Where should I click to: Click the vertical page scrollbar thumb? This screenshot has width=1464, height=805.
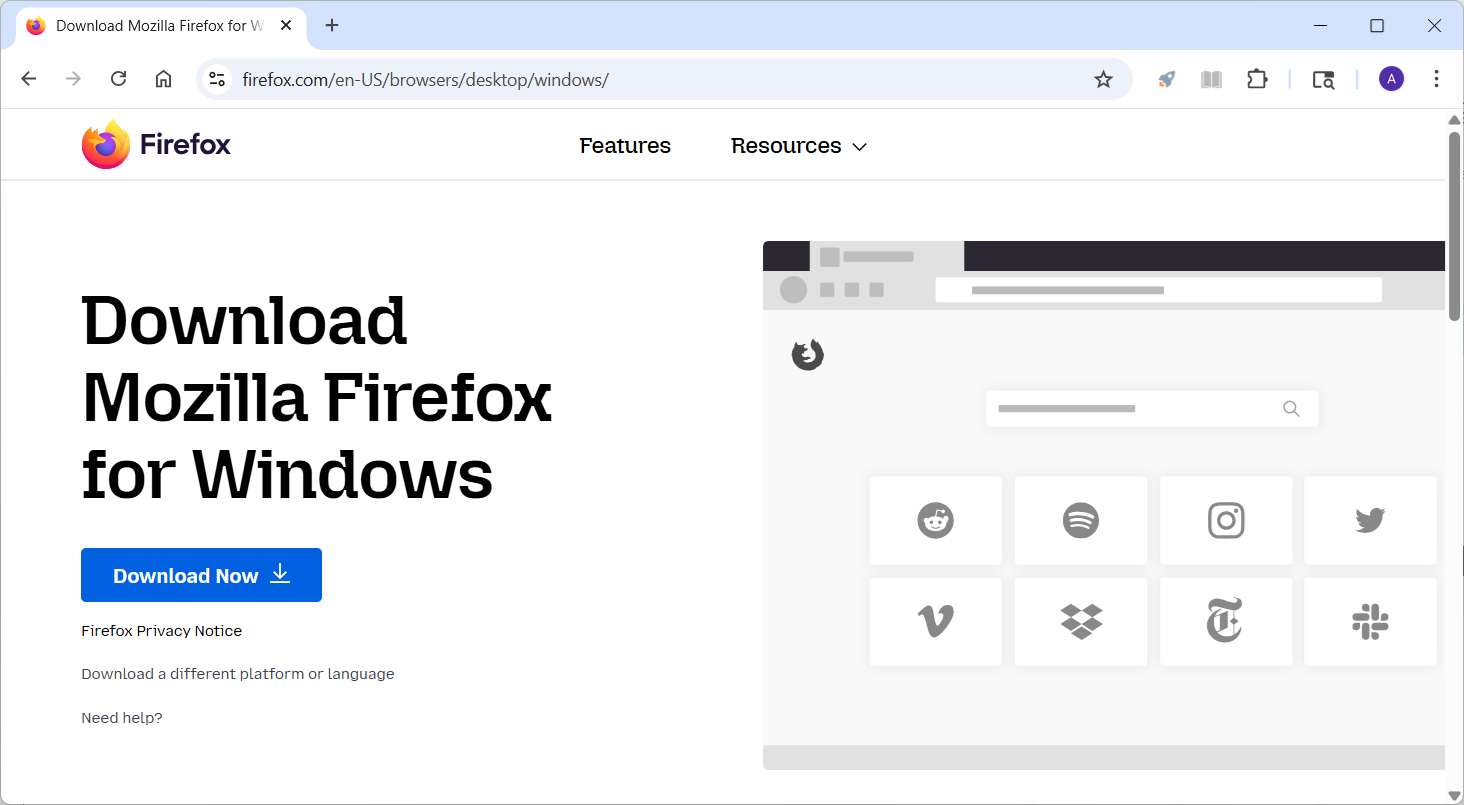(x=1454, y=225)
